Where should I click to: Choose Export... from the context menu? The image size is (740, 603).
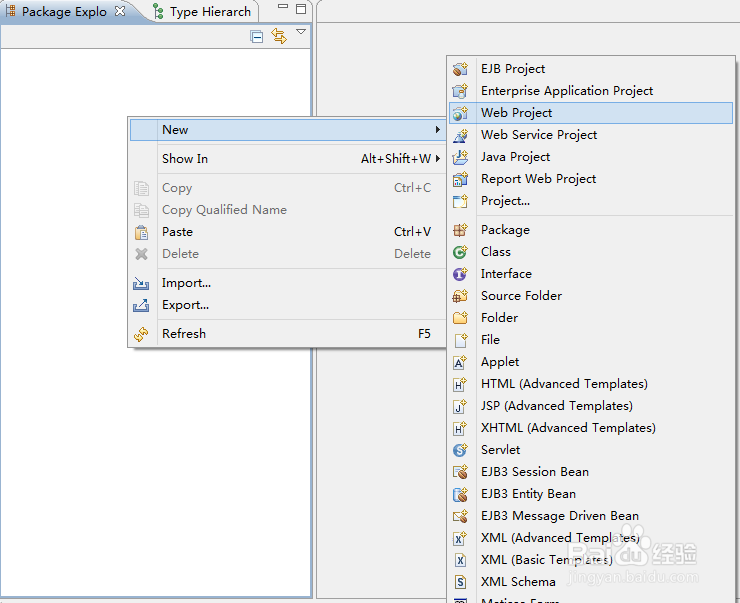(287, 305)
